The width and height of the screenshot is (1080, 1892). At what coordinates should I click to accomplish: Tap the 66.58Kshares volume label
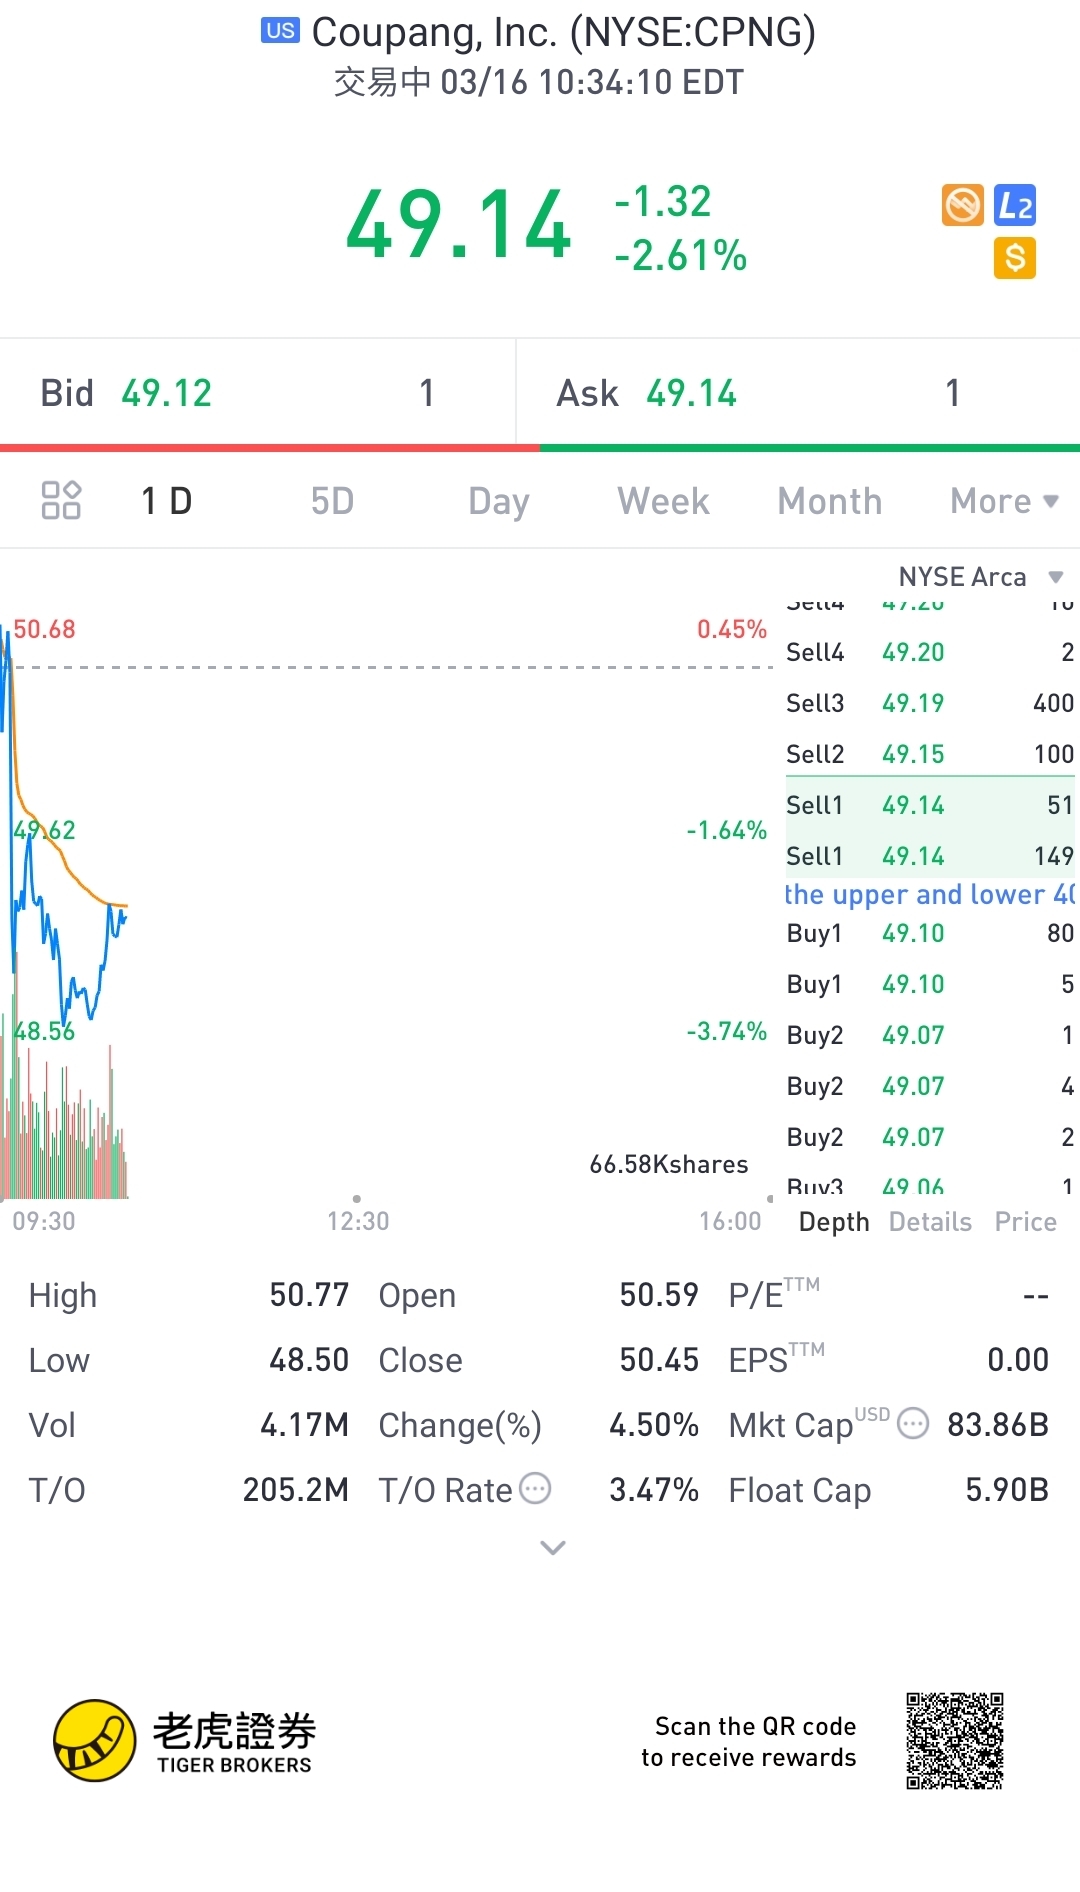click(669, 1164)
